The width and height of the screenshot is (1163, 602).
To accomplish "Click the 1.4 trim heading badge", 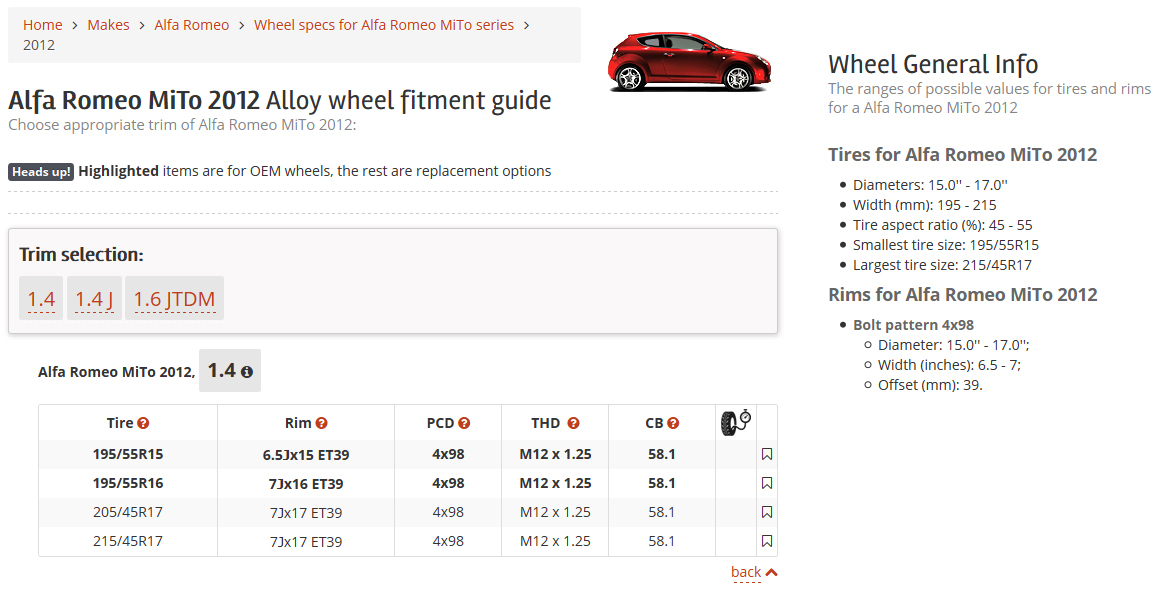I will [230, 371].
